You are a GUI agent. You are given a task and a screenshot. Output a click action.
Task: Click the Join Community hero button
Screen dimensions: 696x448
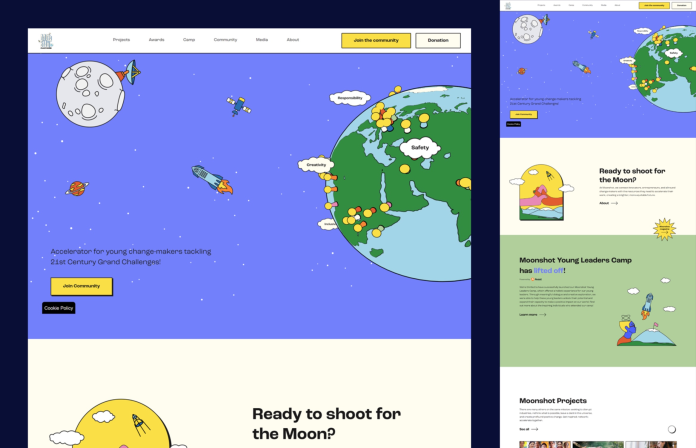click(81, 286)
